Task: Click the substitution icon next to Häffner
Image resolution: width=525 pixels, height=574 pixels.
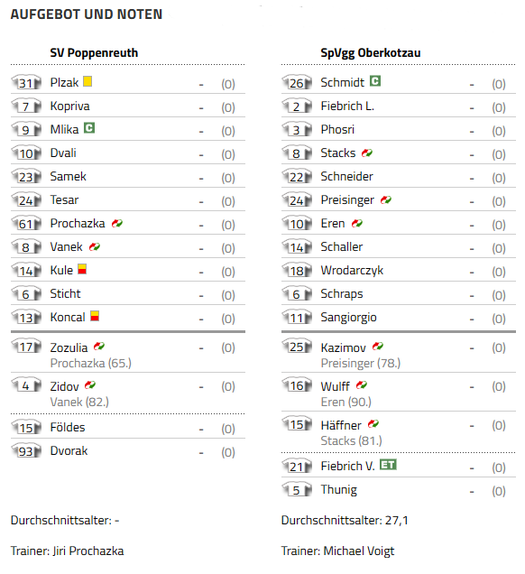Action: point(373,424)
